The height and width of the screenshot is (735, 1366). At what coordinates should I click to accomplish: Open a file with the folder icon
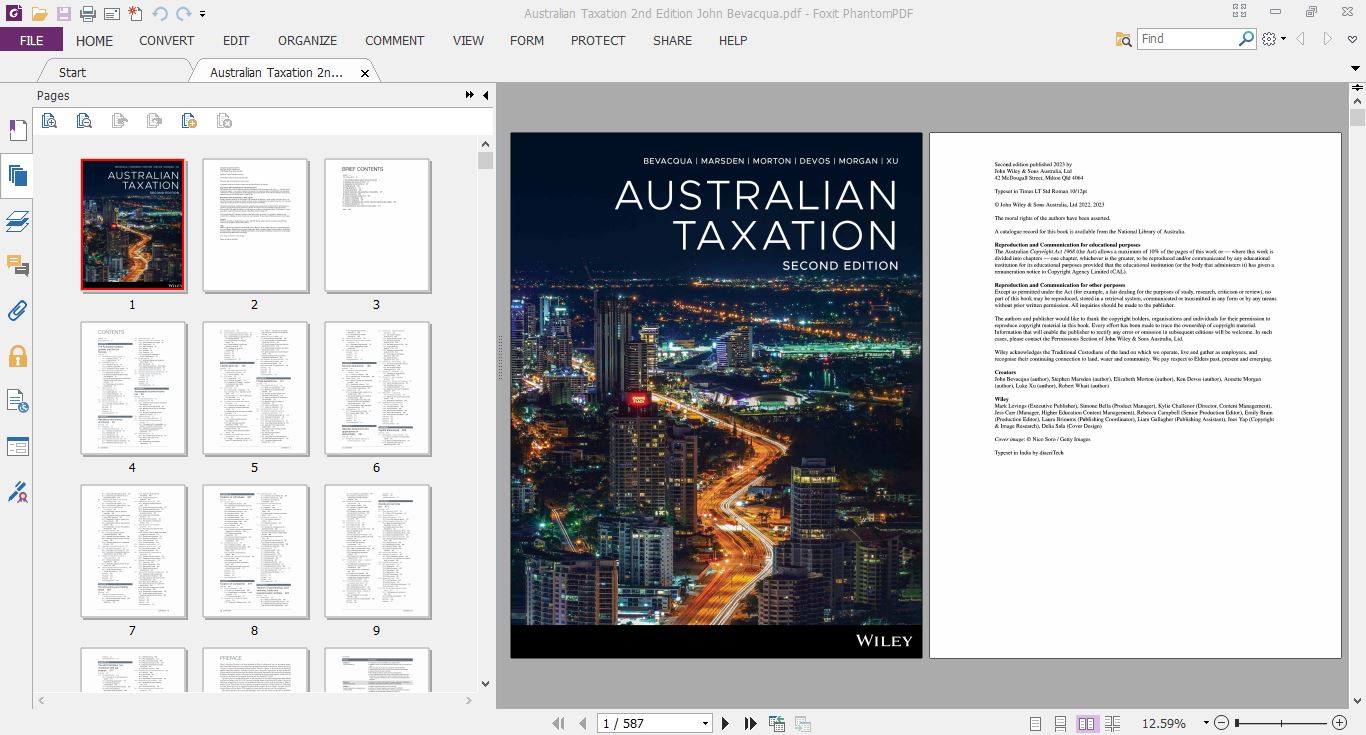pyautogui.click(x=39, y=14)
